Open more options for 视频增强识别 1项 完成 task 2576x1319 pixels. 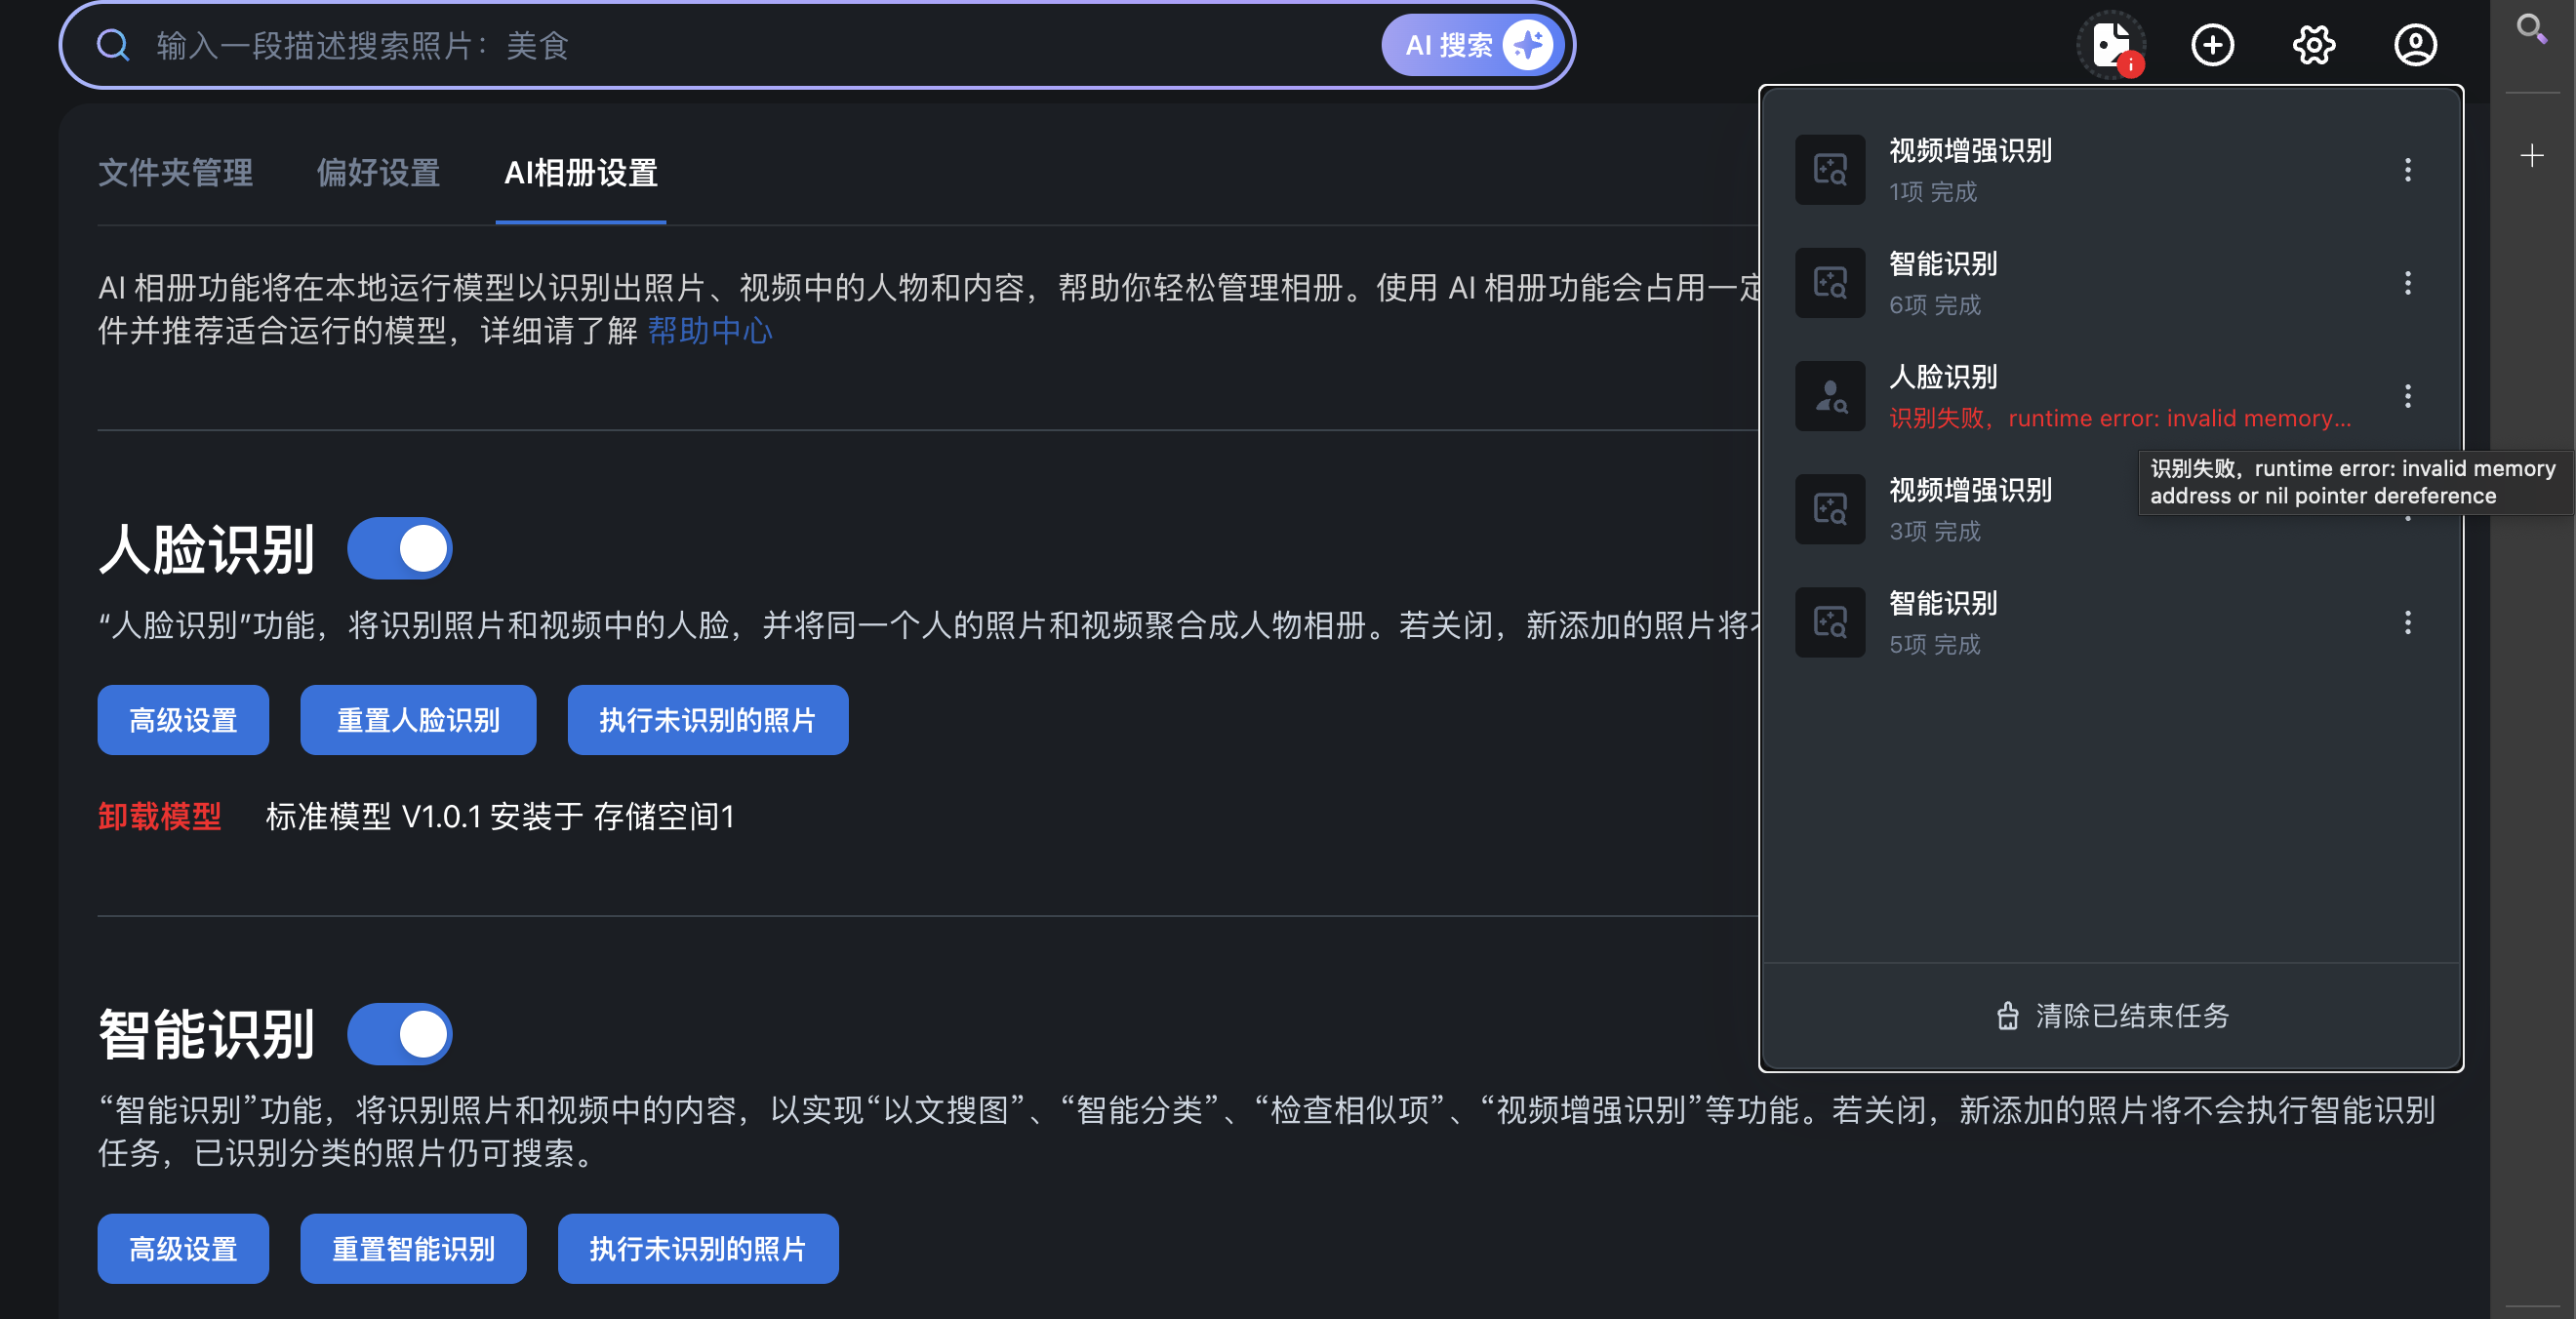pyautogui.click(x=2408, y=170)
